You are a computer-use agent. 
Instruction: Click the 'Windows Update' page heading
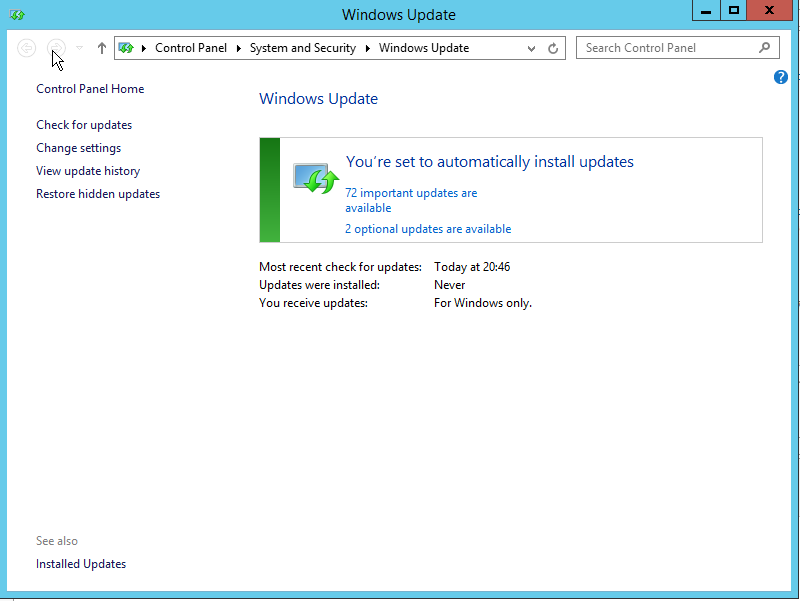318,98
